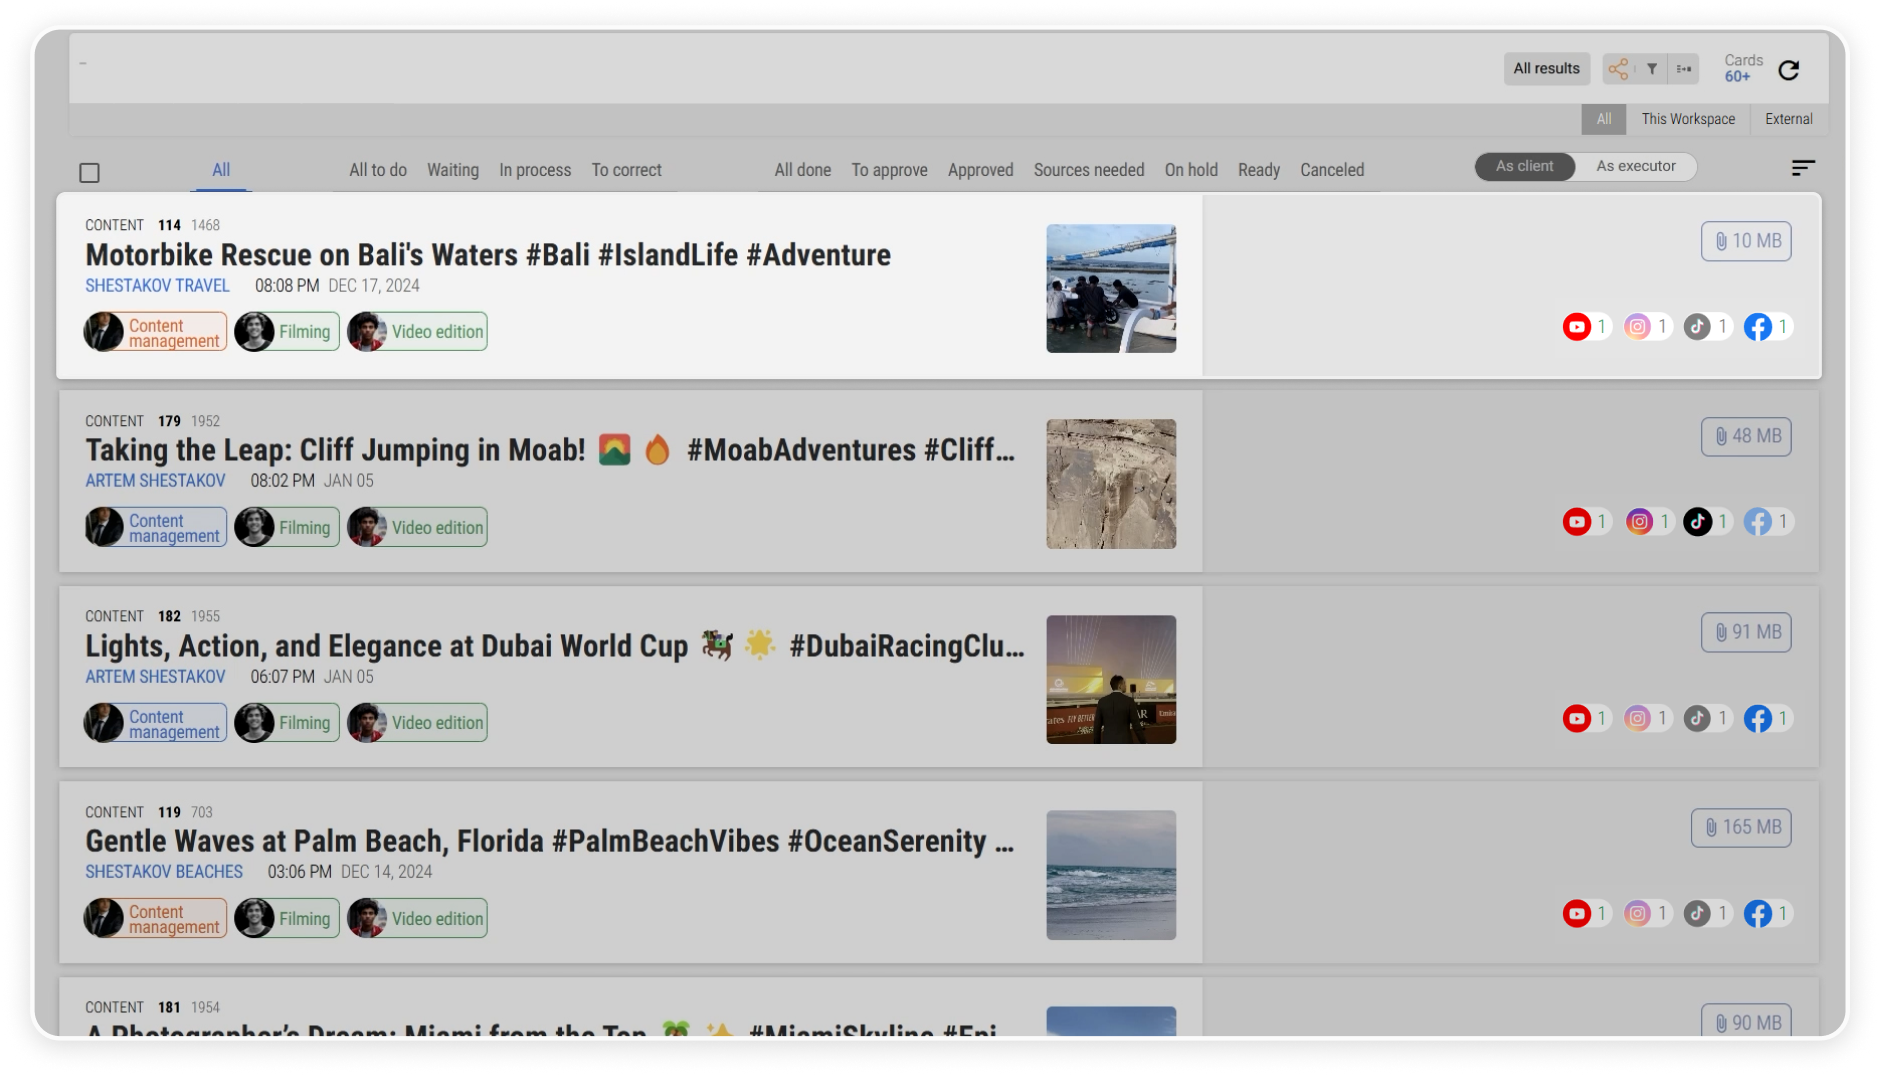Image resolution: width=1881 pixels, height=1076 pixels.
Task: Click the share icon in the top toolbar
Action: (x=1618, y=69)
